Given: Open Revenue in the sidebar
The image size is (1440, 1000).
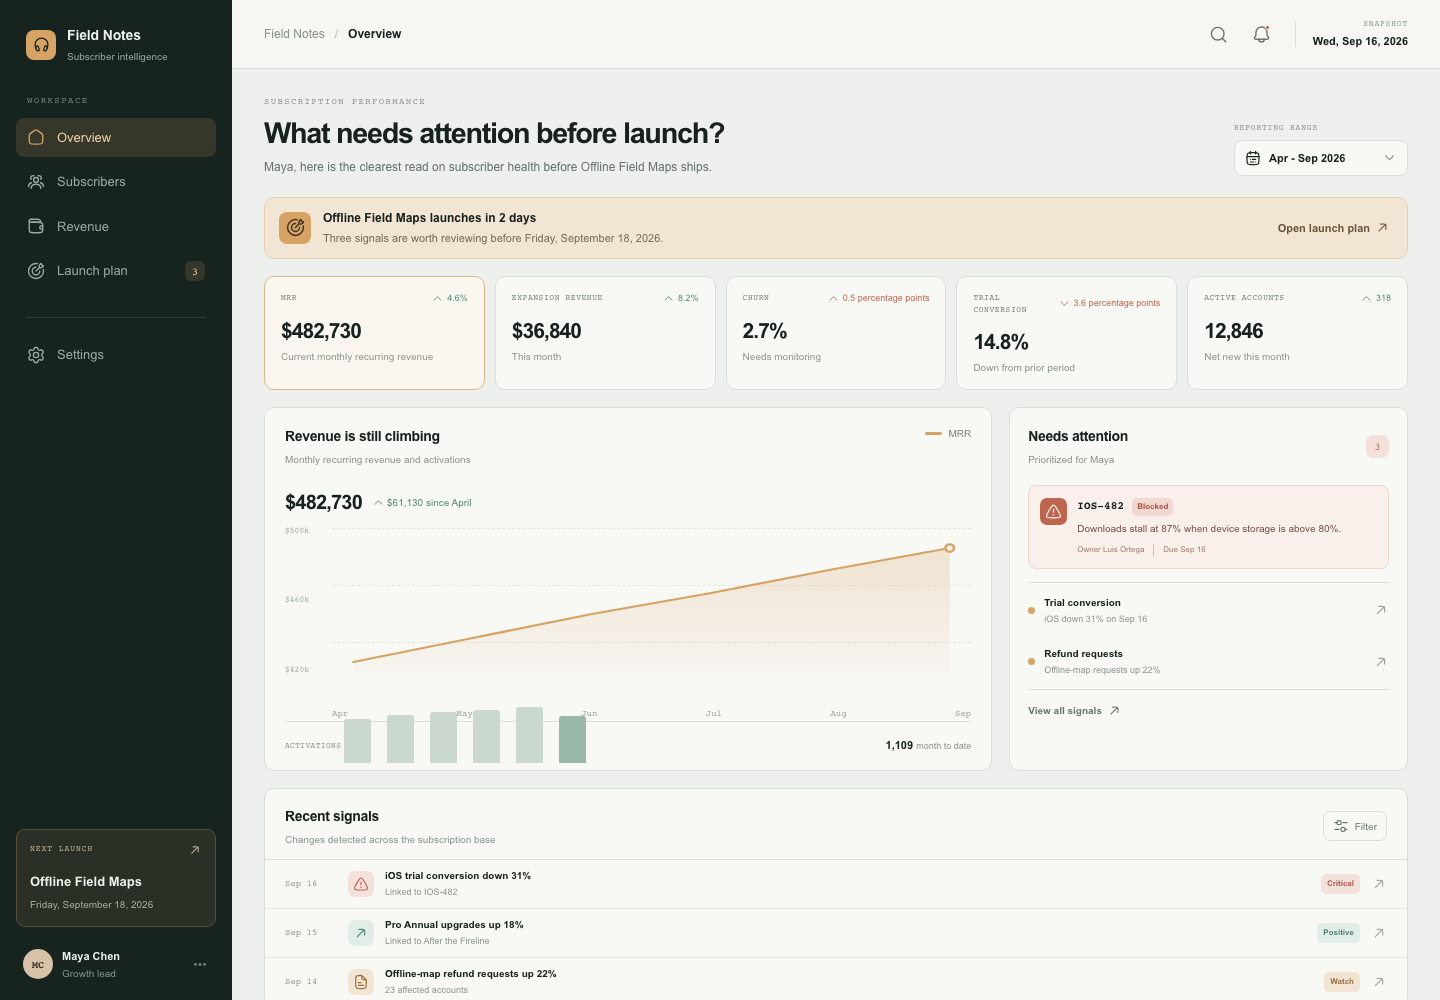Looking at the screenshot, I should point(116,227).
